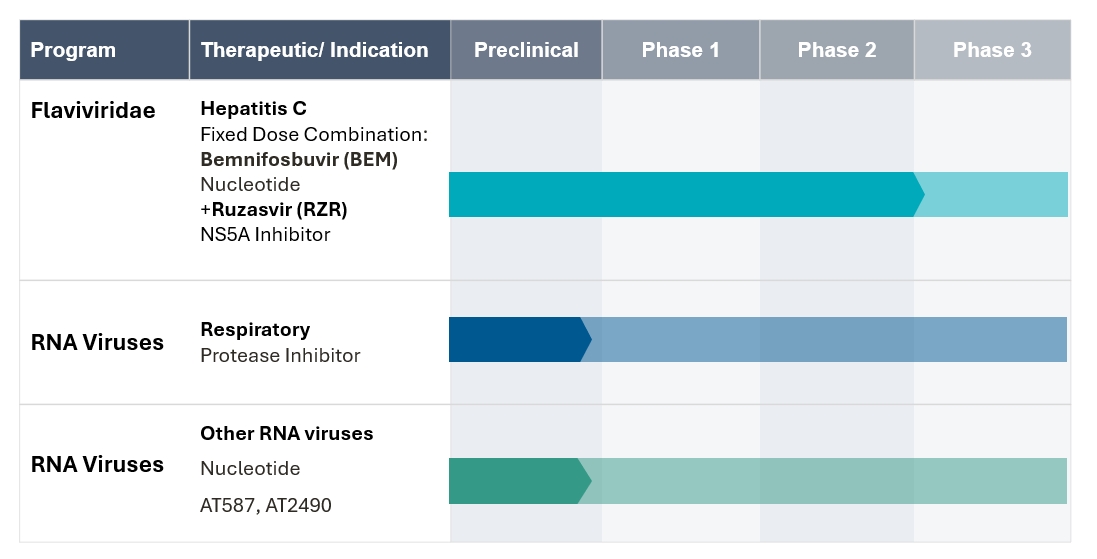The image size is (1097, 559).
Task: Click the light teal Phase 3 bar segment
Action: click(x=995, y=195)
